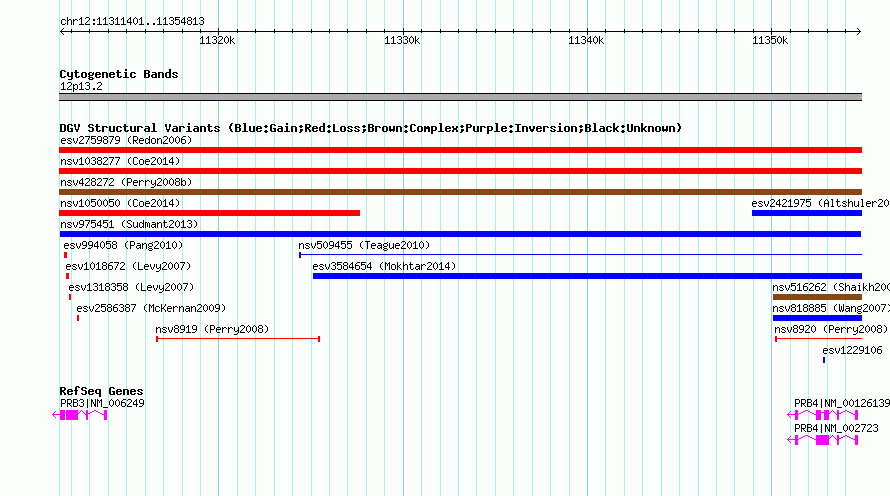This screenshot has width=890, height=496.
Task: Click the left arrowhead of the ruler
Action: [62, 31]
